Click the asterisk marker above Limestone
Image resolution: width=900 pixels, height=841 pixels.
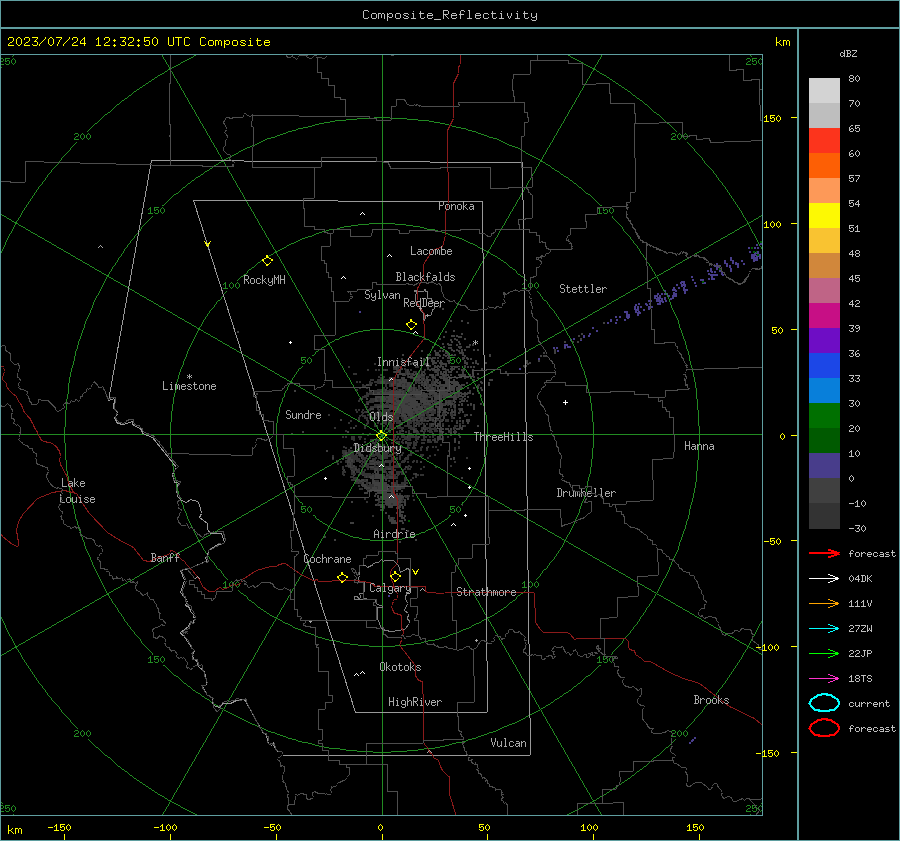coord(189,377)
